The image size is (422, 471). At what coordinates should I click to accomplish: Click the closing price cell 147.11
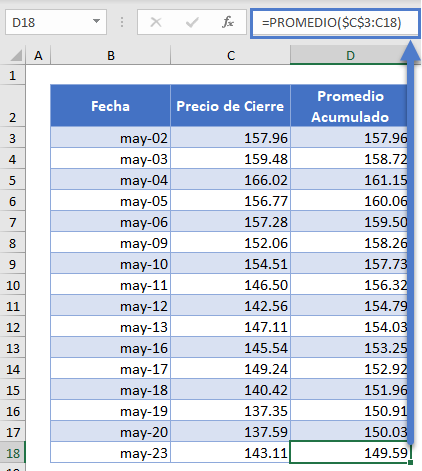(230, 327)
